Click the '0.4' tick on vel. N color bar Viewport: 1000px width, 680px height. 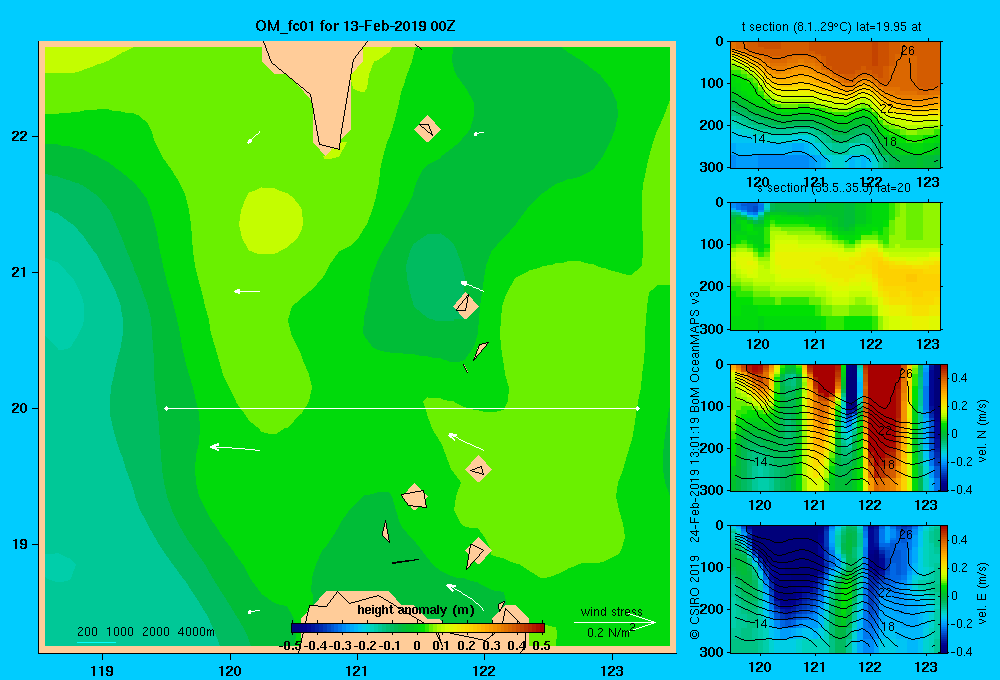click(959, 378)
